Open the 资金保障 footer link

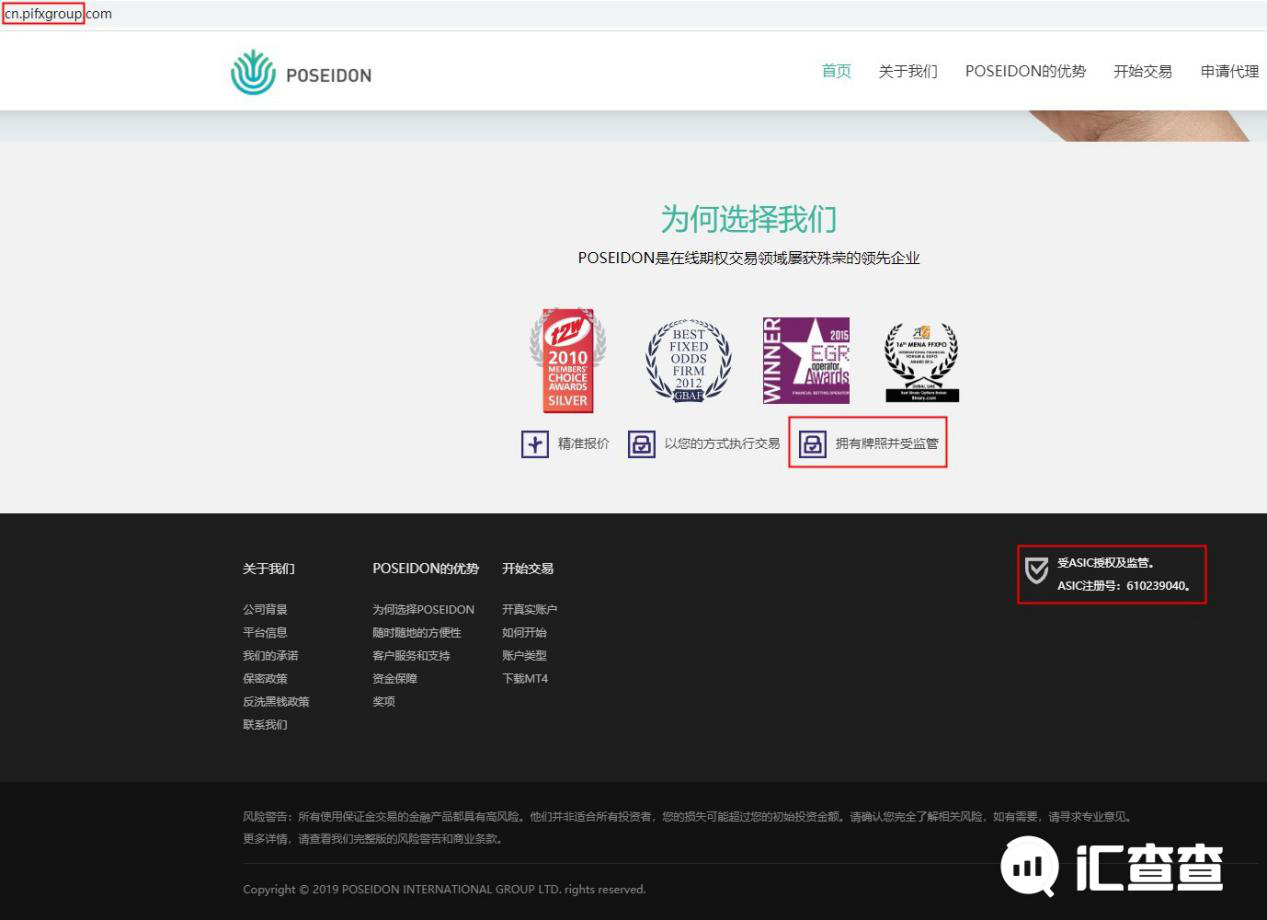[395, 678]
